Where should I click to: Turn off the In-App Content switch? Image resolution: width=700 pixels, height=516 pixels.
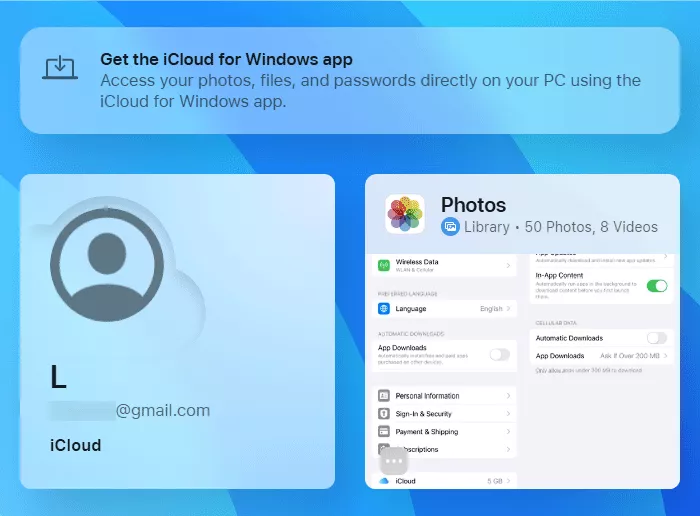click(657, 286)
